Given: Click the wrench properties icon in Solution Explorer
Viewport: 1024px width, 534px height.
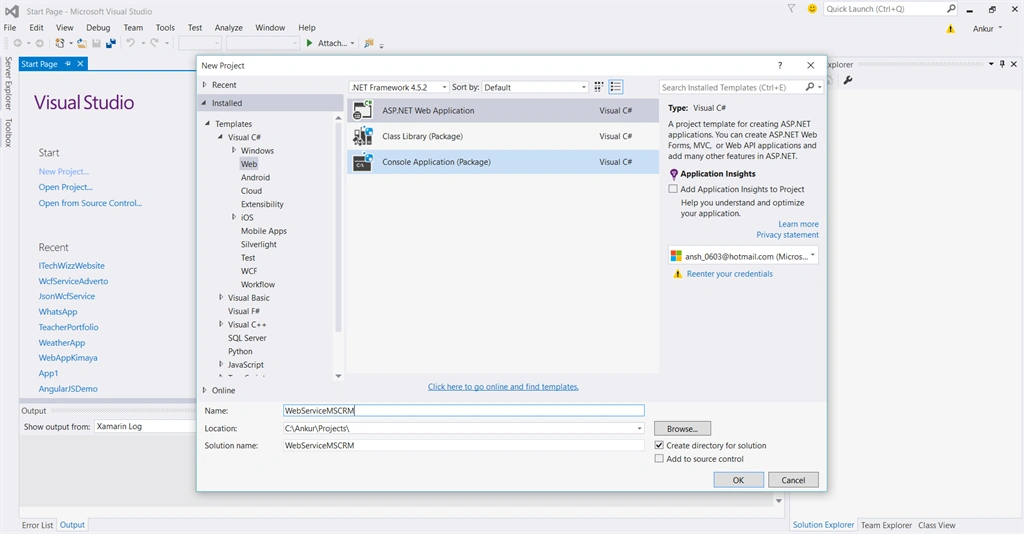Looking at the screenshot, I should 848,80.
